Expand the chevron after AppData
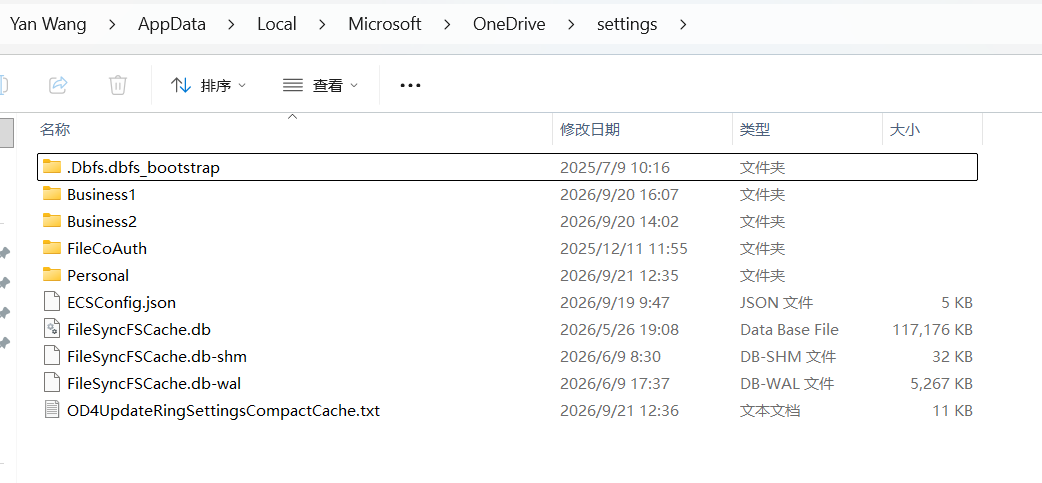 point(231,25)
